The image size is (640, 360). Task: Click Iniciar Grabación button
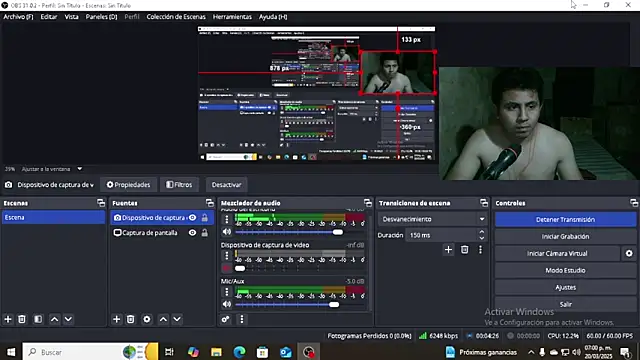[565, 237]
